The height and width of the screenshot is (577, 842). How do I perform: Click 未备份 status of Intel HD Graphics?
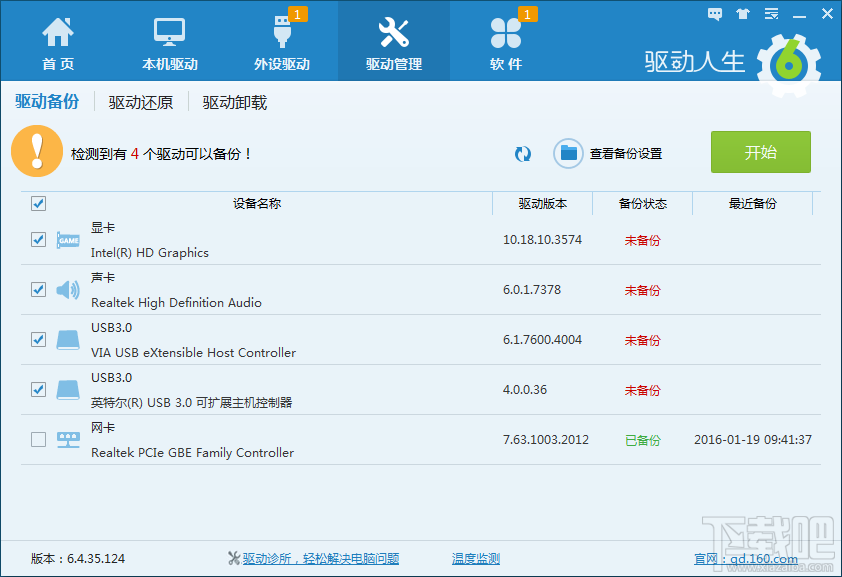pos(642,240)
